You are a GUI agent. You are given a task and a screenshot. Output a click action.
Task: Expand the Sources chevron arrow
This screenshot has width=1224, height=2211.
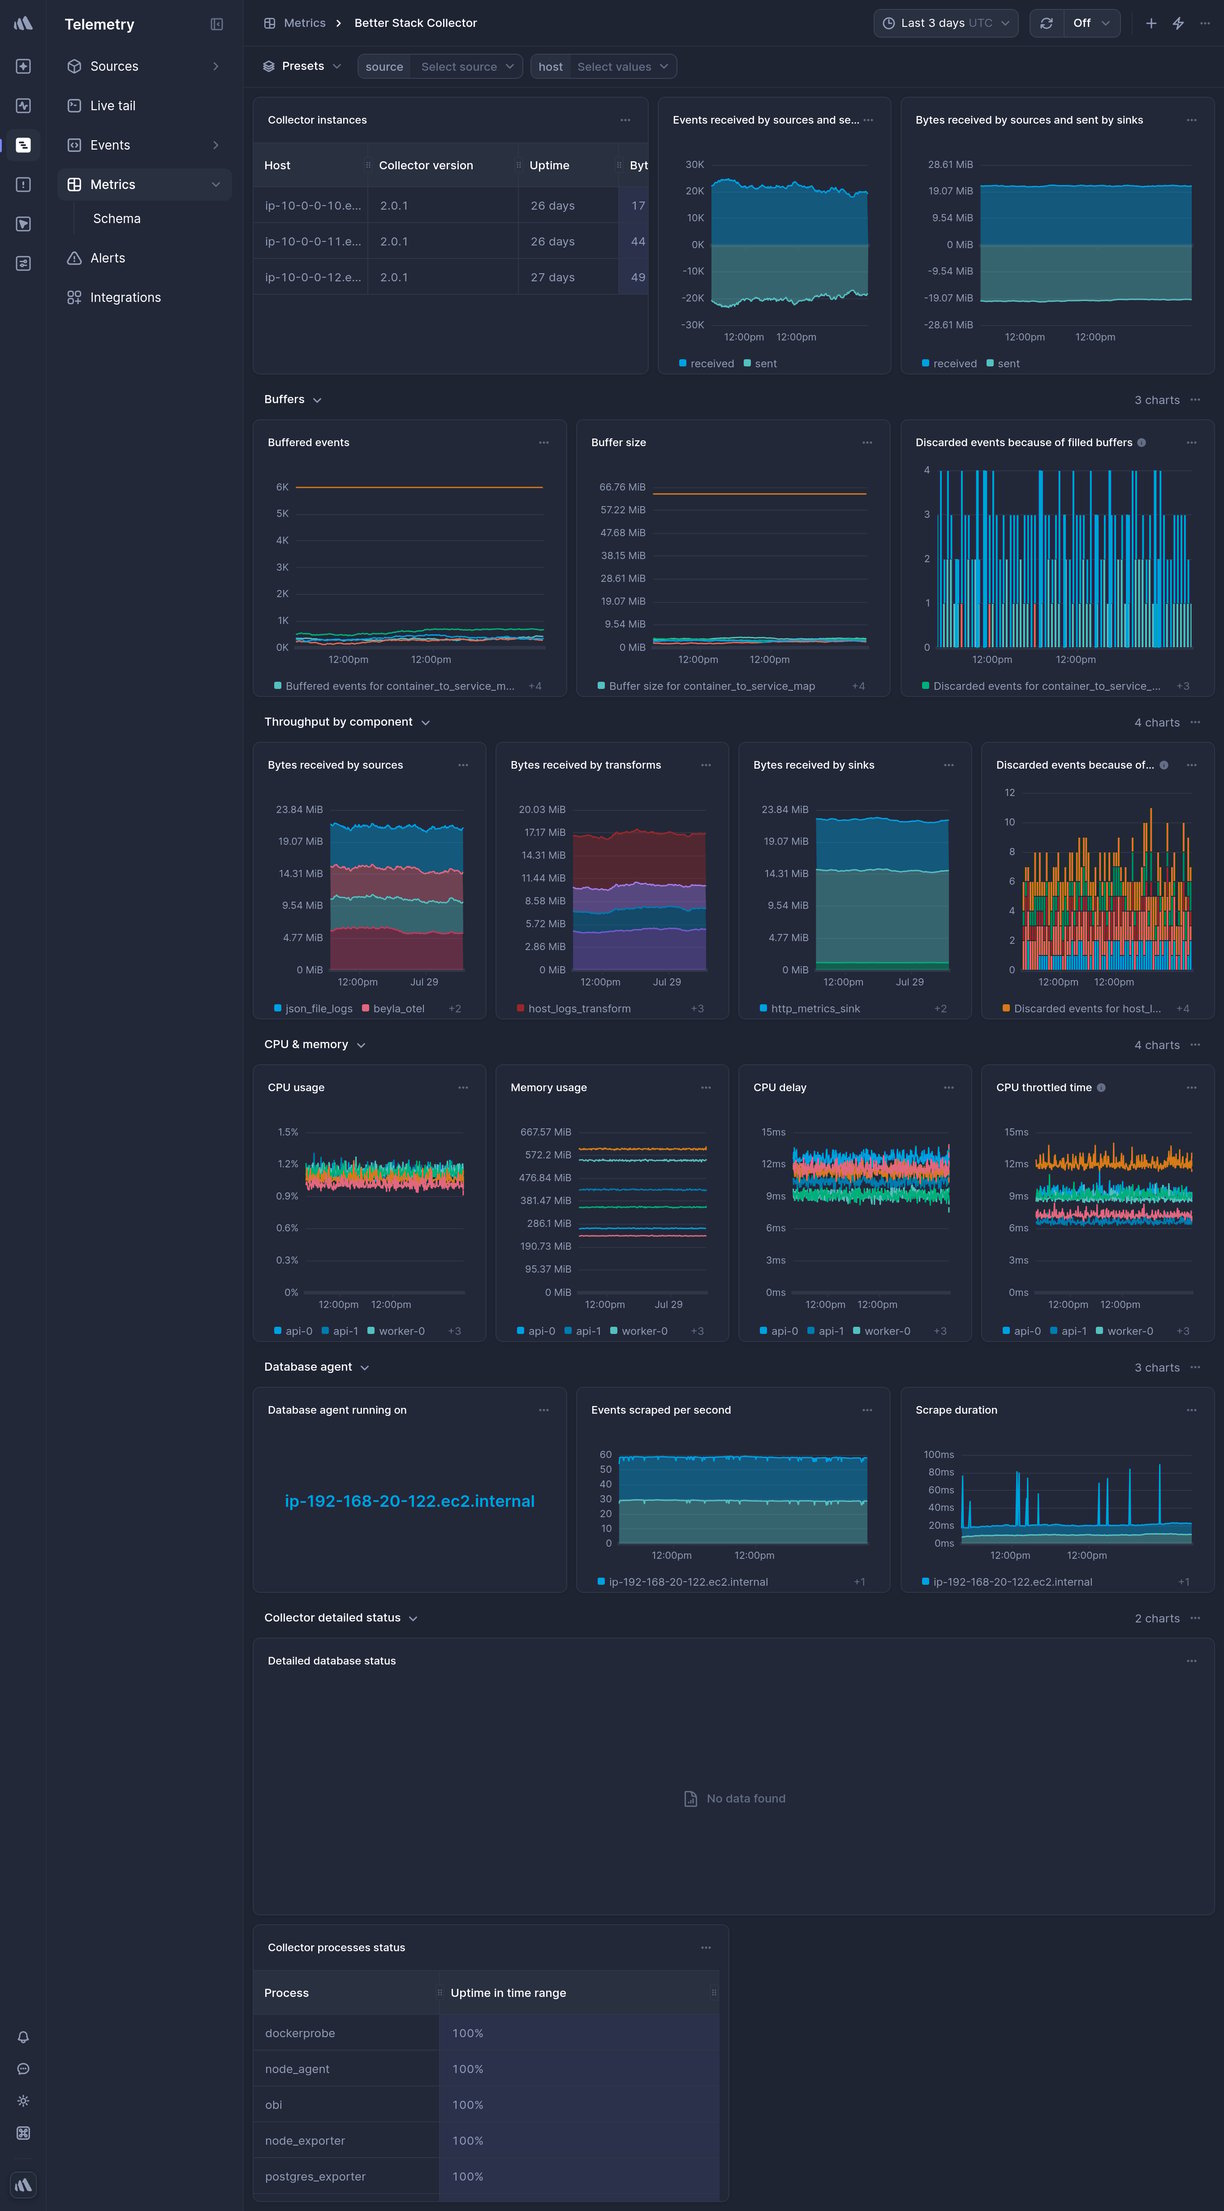216,66
